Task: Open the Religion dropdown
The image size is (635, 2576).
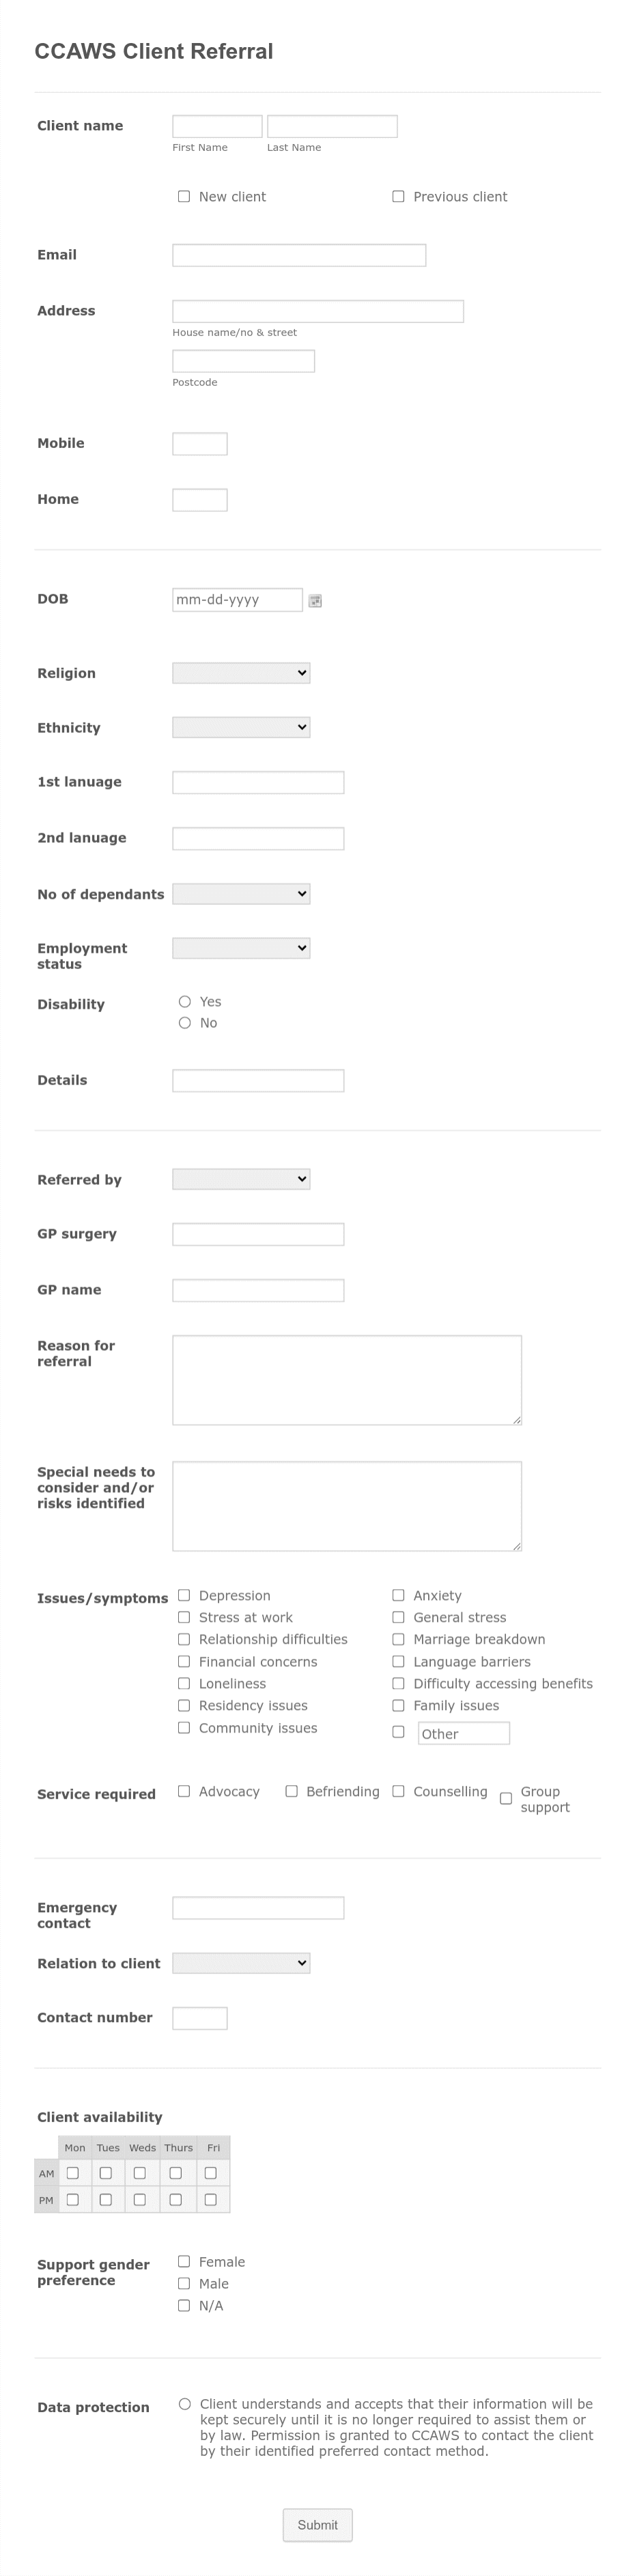Action: pyautogui.click(x=241, y=672)
